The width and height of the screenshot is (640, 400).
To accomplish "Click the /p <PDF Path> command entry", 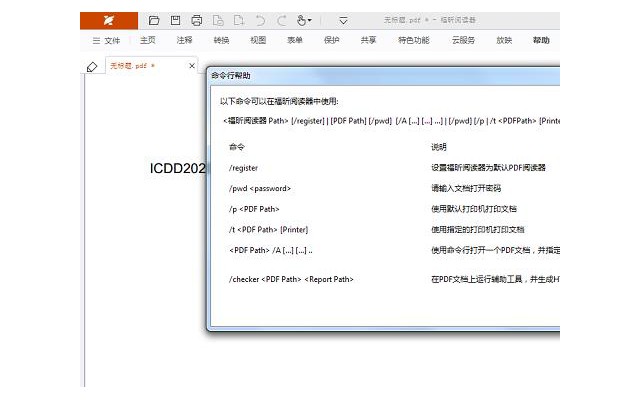I will tap(254, 209).
